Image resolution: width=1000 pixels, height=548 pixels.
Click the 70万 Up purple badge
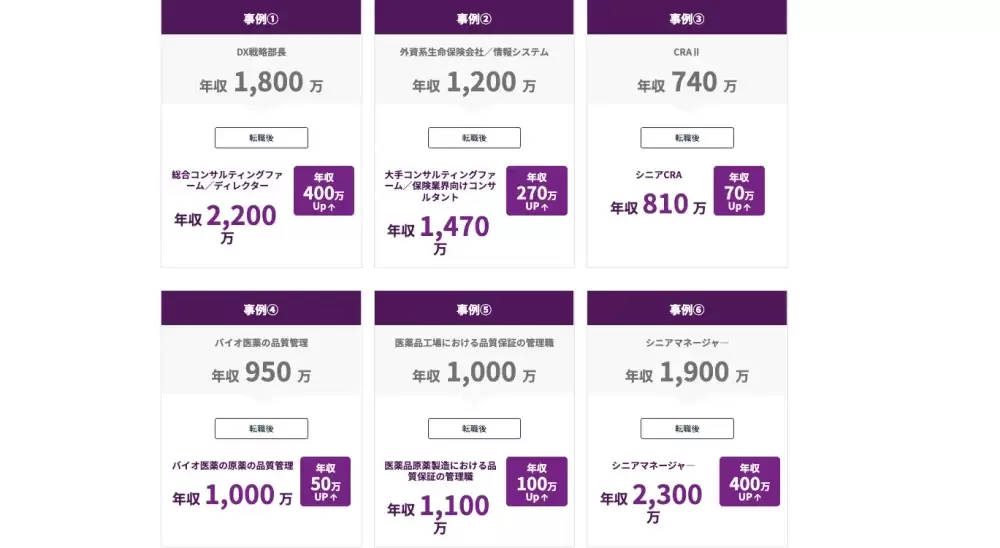[739, 191]
